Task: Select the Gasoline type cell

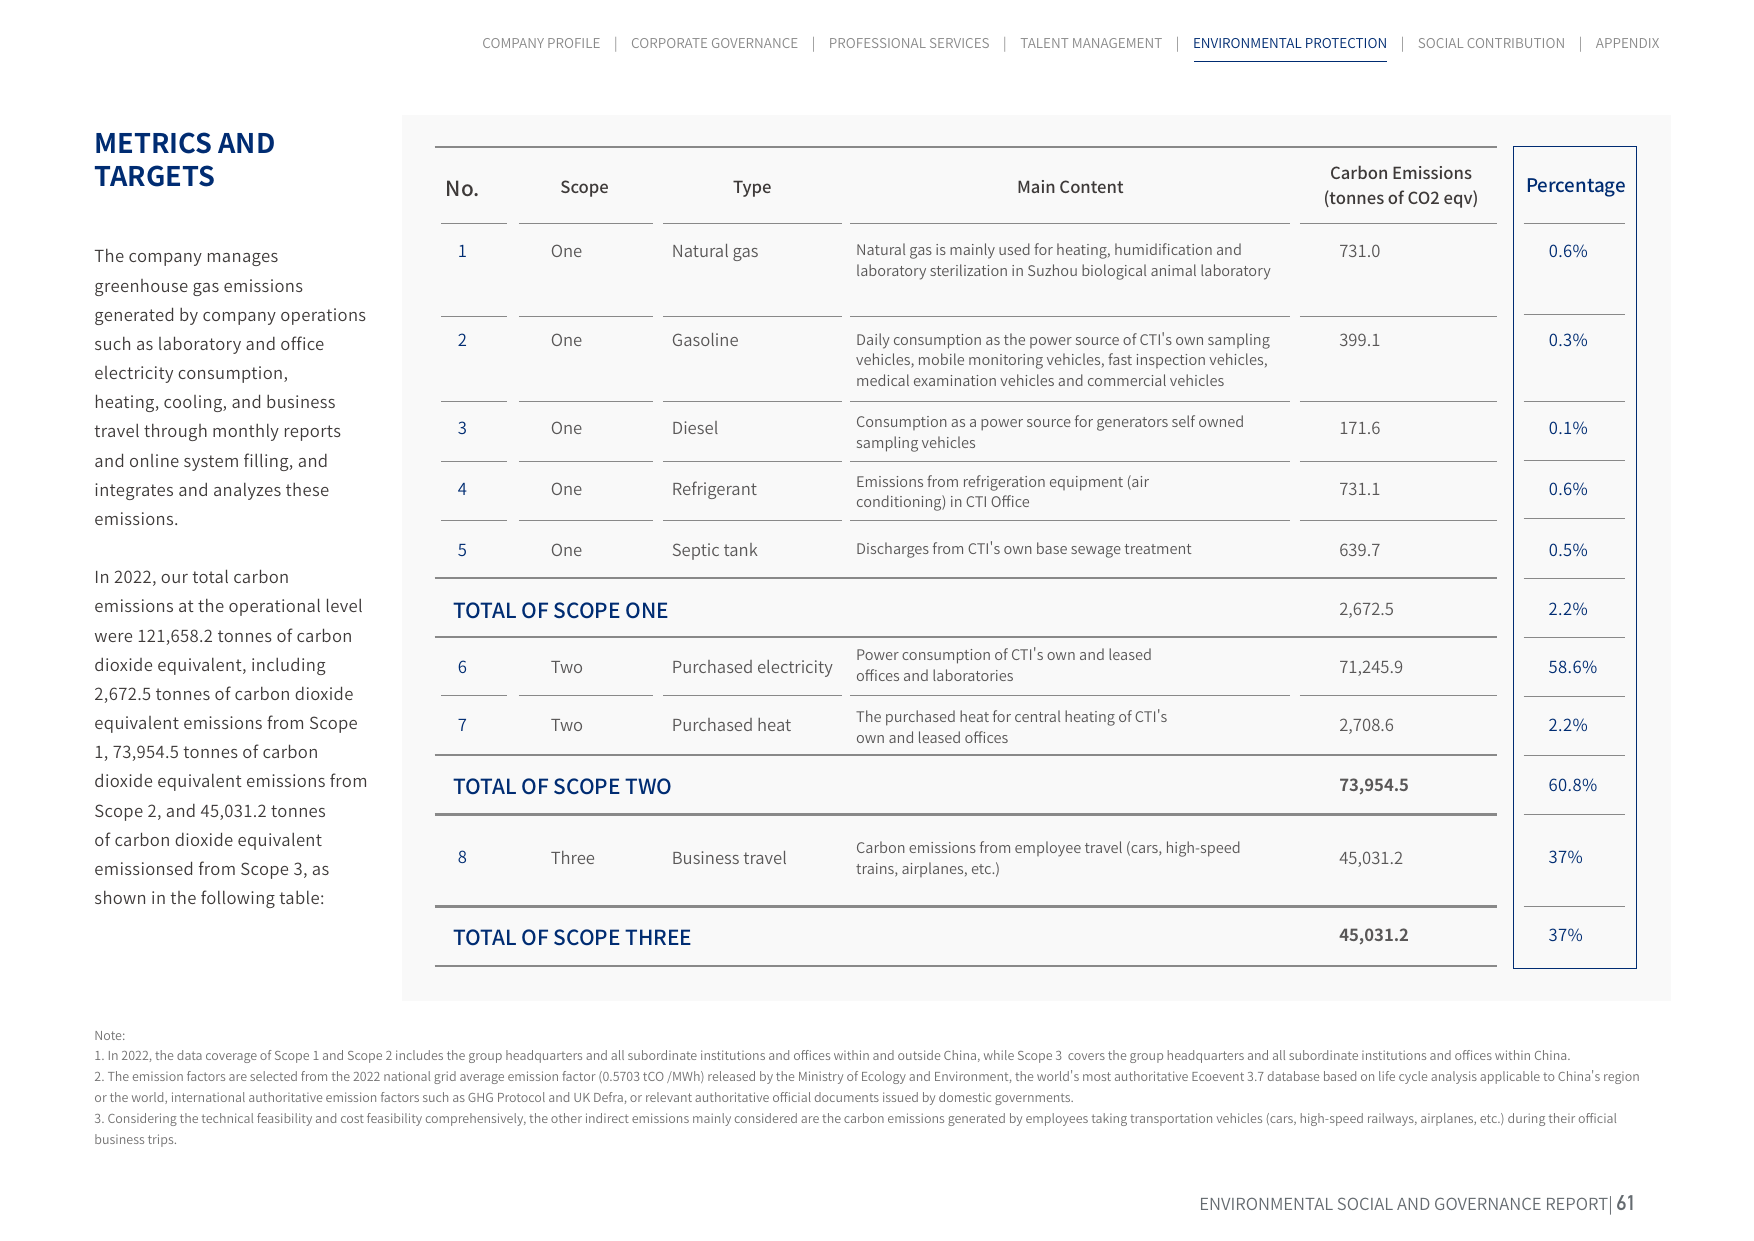Action: (705, 340)
